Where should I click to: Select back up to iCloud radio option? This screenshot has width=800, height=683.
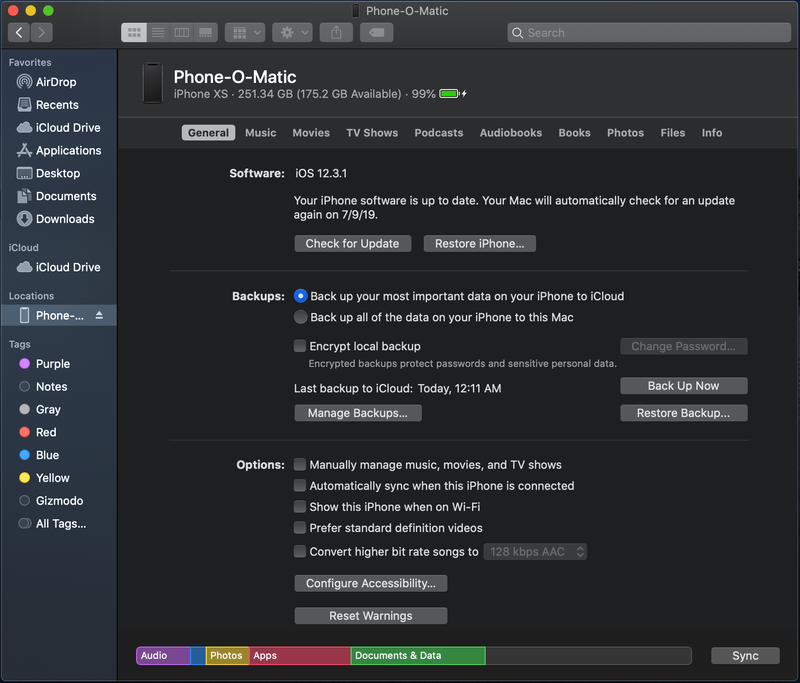click(x=301, y=296)
